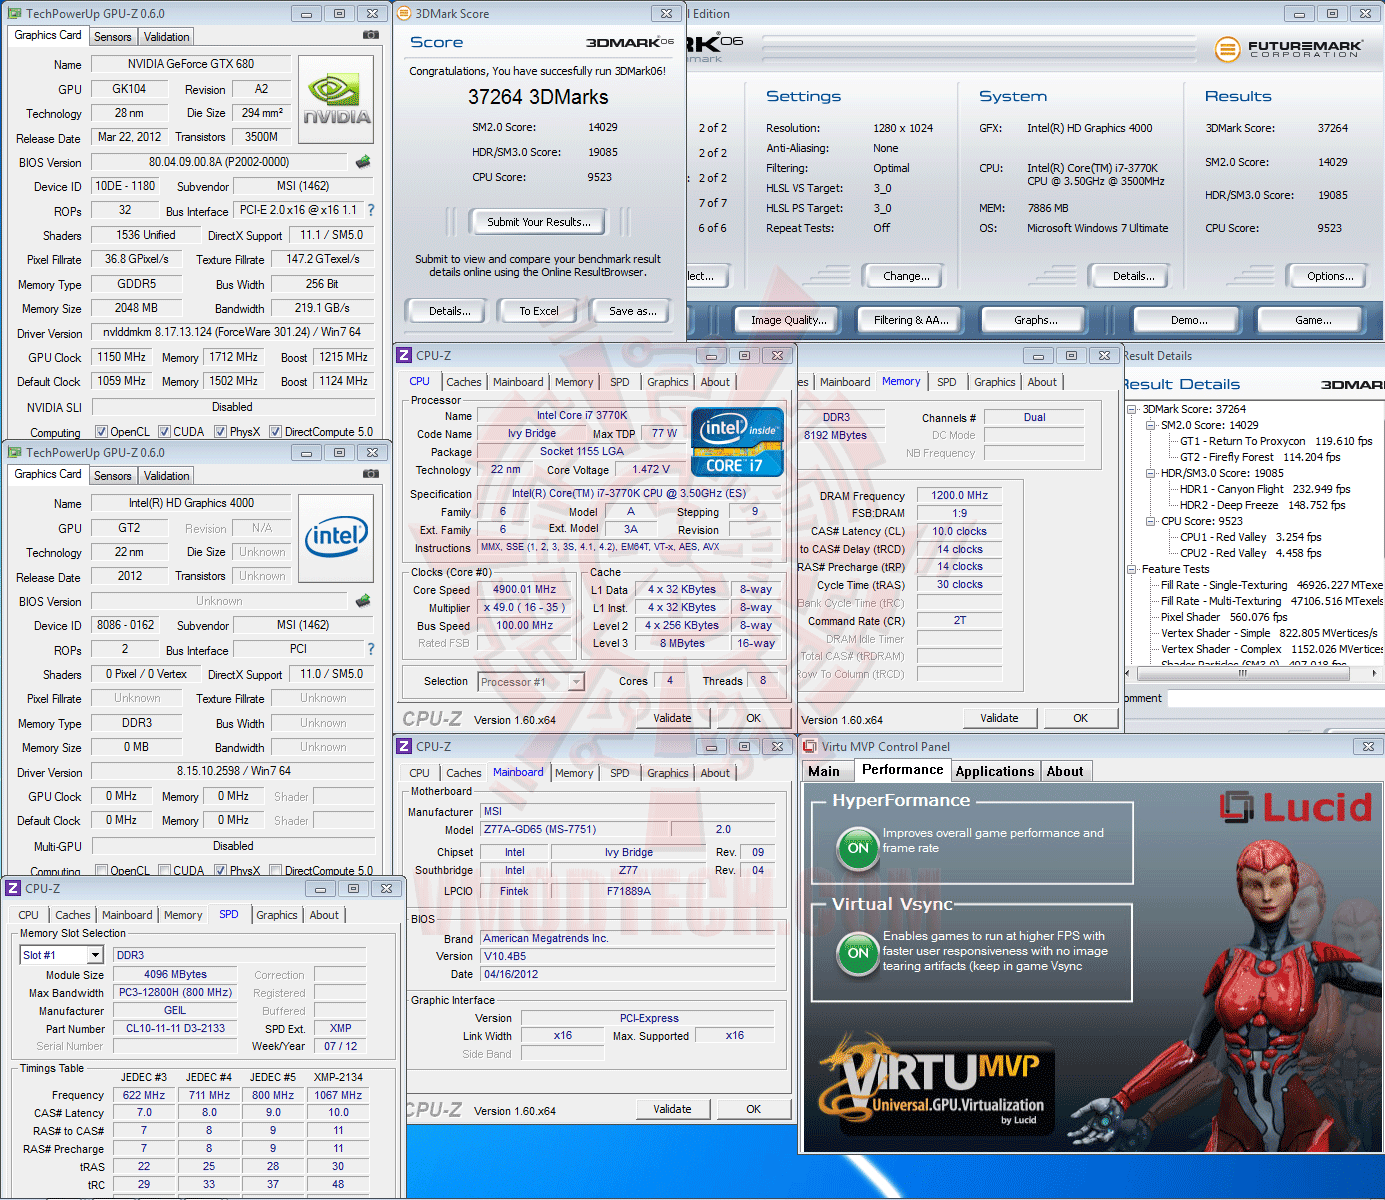Click the Filtering & AA... button

point(911,320)
